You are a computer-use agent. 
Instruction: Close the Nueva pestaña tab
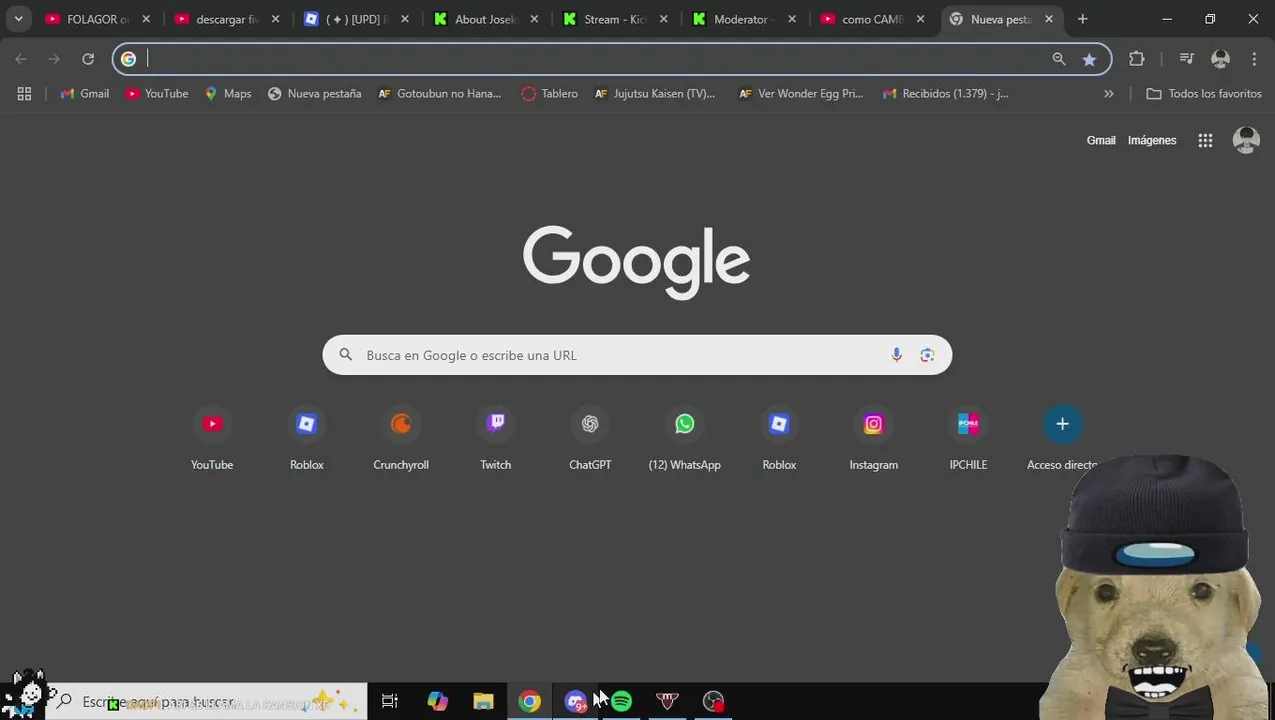(1049, 19)
